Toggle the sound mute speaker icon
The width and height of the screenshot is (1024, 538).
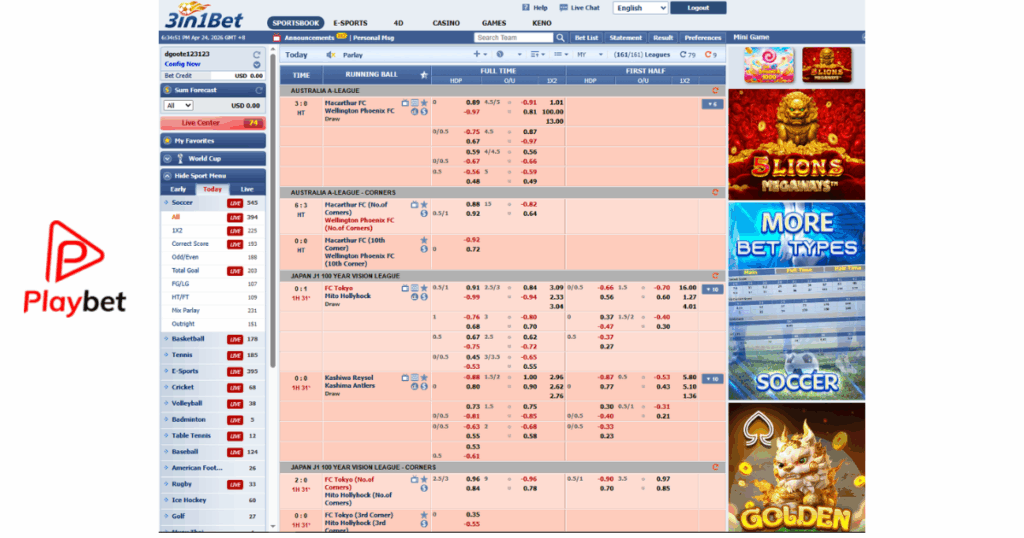(x=331, y=55)
